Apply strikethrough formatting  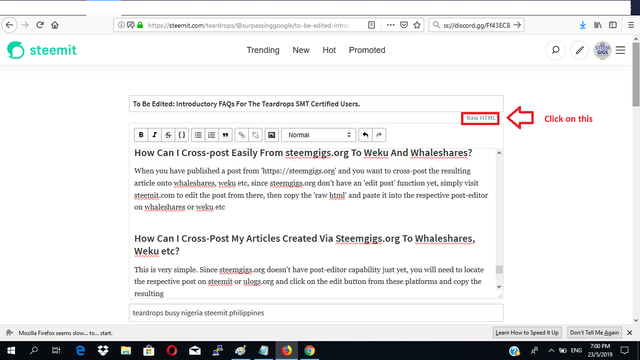[x=168, y=135]
